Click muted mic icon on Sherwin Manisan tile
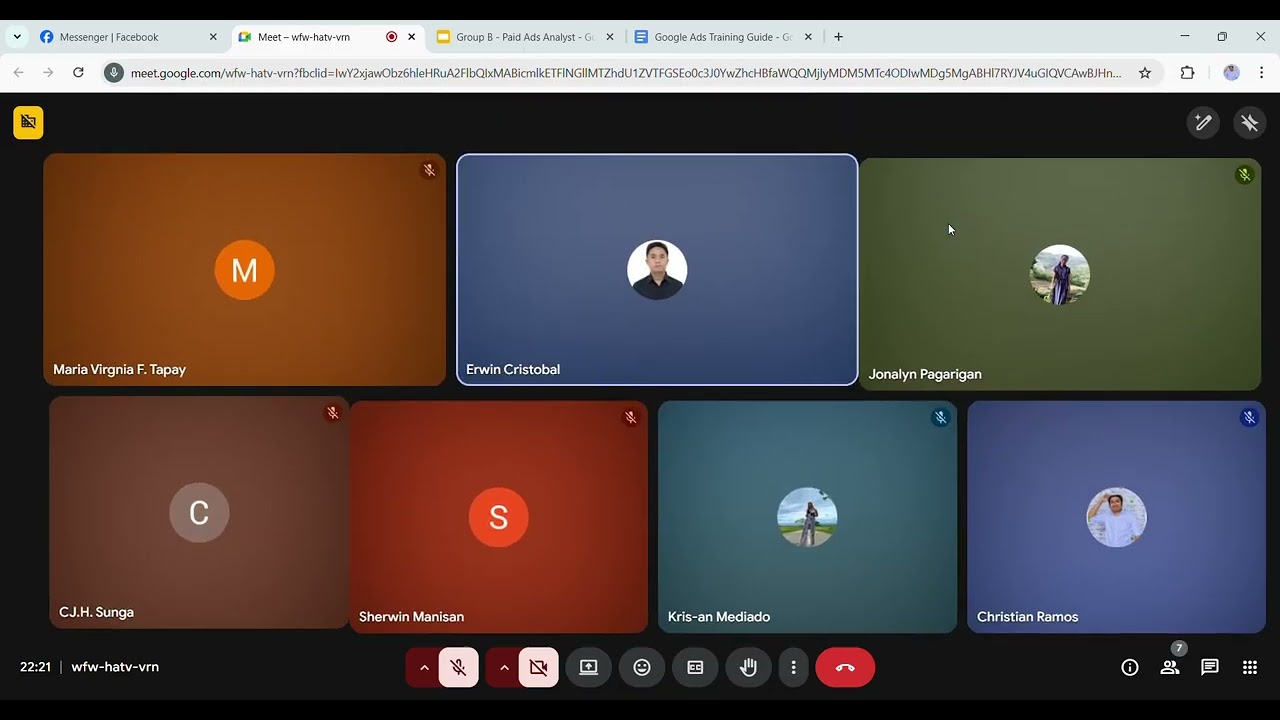Screen dimensions: 1280x720 pos(630,417)
